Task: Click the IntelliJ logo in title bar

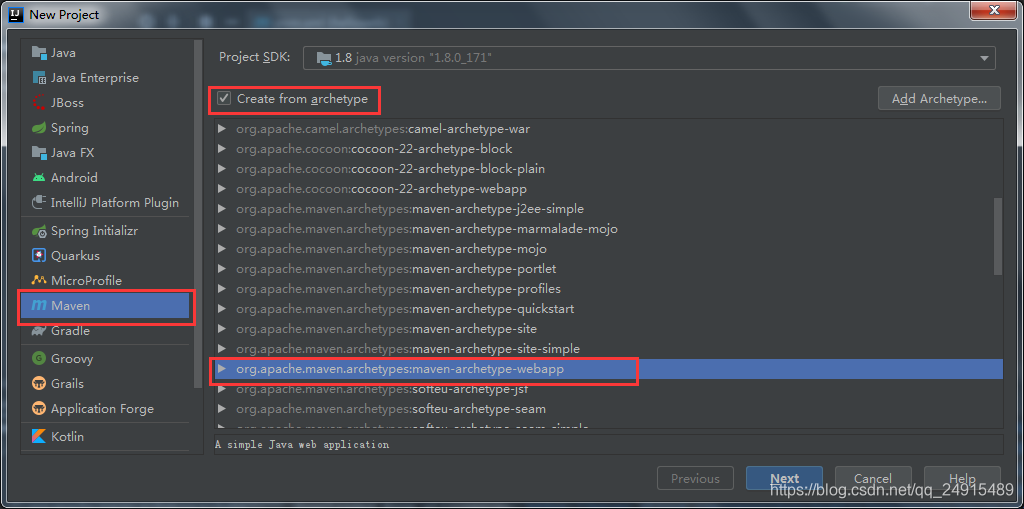Action: (x=16, y=14)
